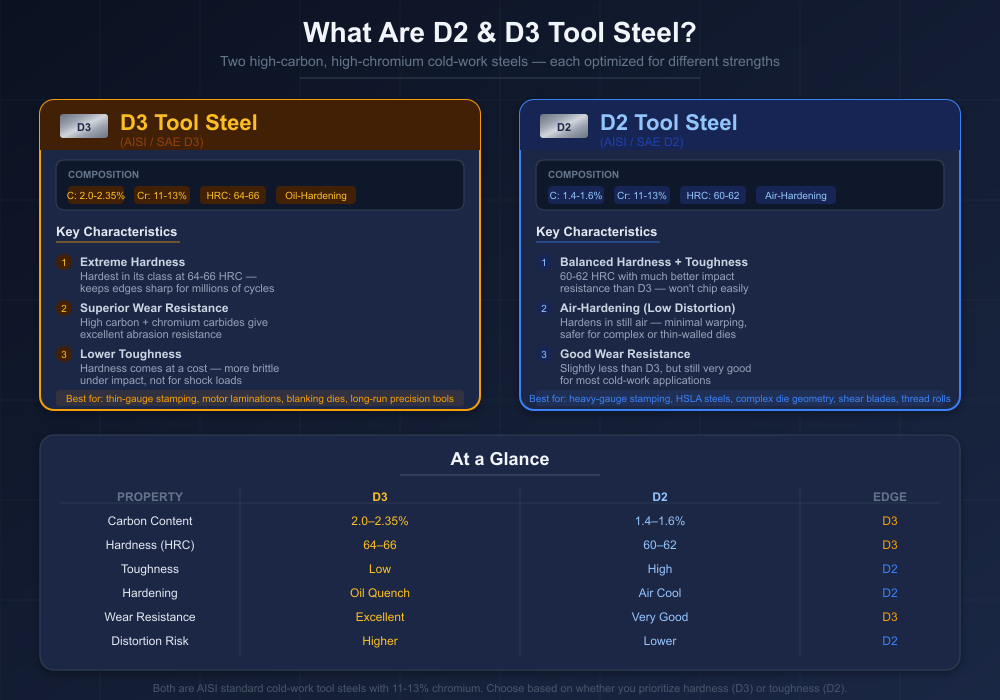Screen dimensions: 1000x700
Task: Click the Air-Hardening chip on the D2 card
Action: (795, 195)
